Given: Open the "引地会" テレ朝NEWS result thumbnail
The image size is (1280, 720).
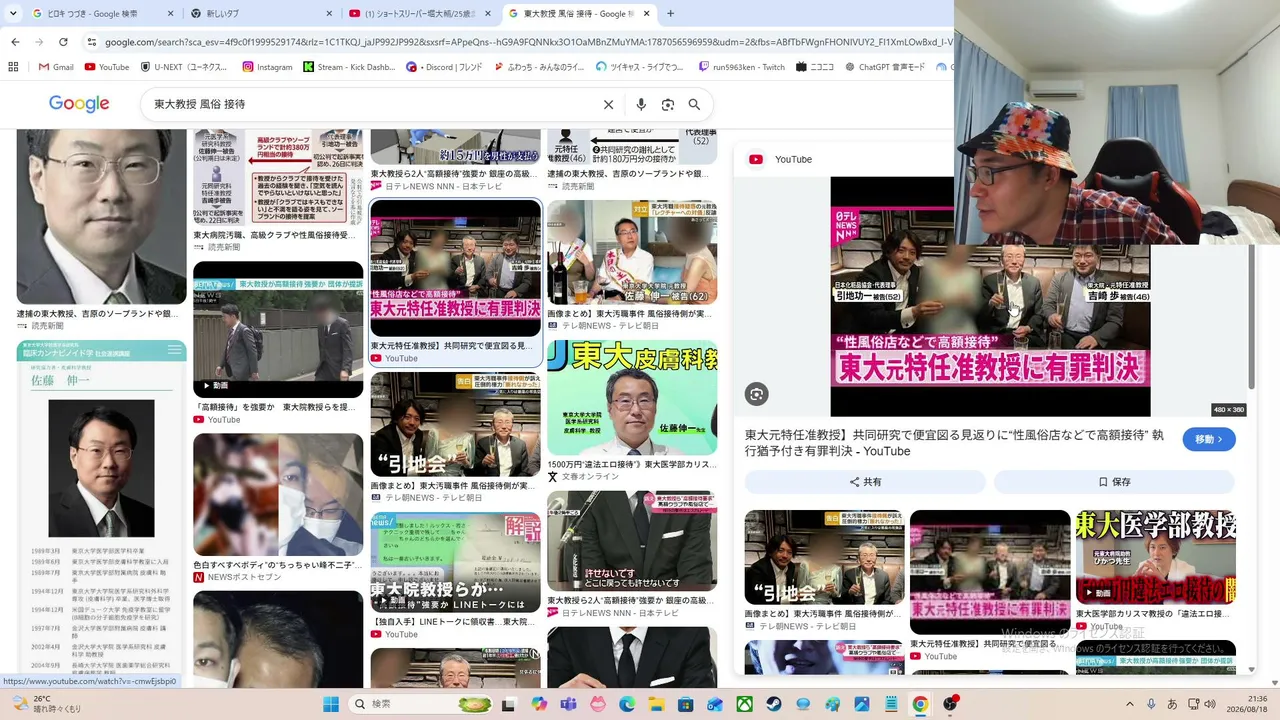Looking at the screenshot, I should (456, 425).
